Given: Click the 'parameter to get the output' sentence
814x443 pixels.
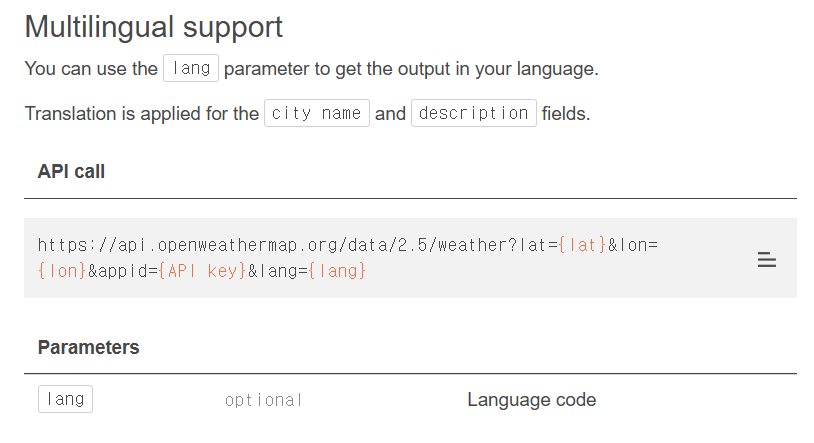Looking at the screenshot, I should (x=411, y=69).
